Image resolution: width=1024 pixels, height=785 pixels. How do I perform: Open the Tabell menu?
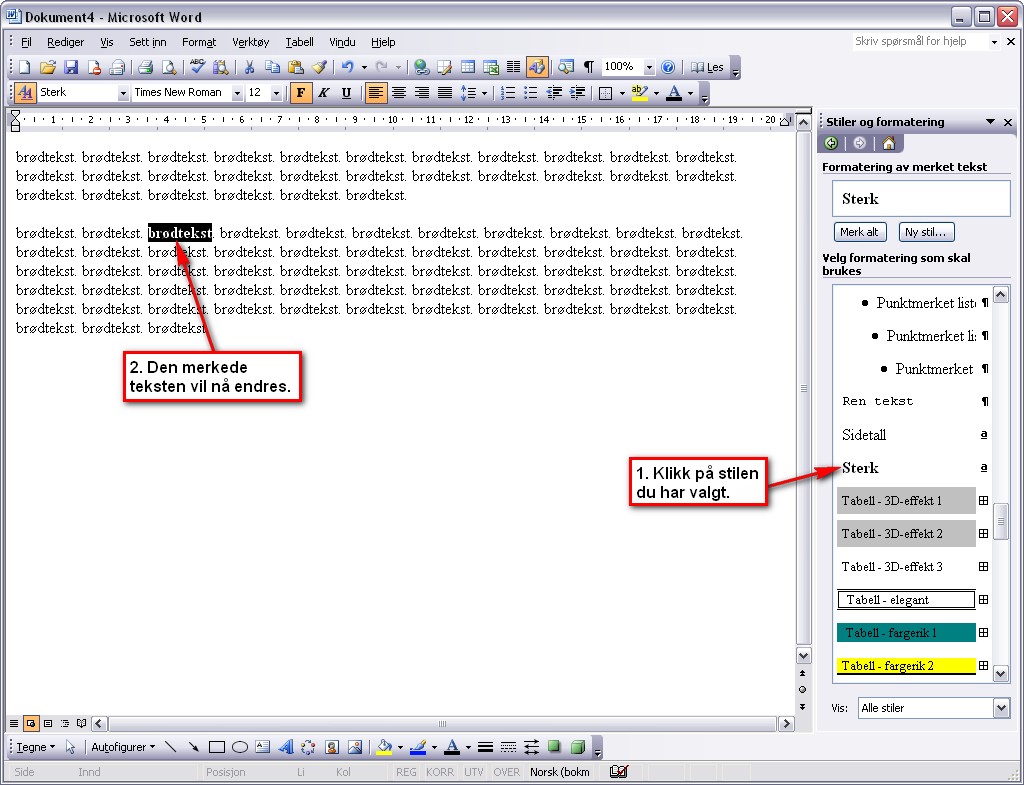299,42
